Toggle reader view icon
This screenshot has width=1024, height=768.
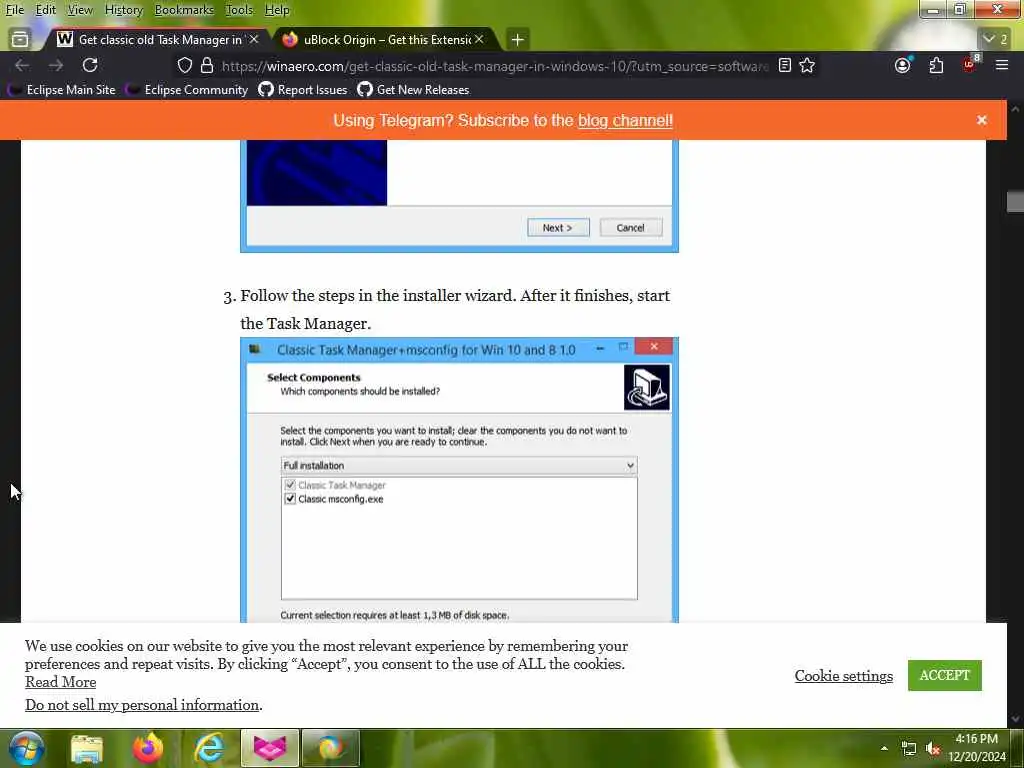point(785,65)
